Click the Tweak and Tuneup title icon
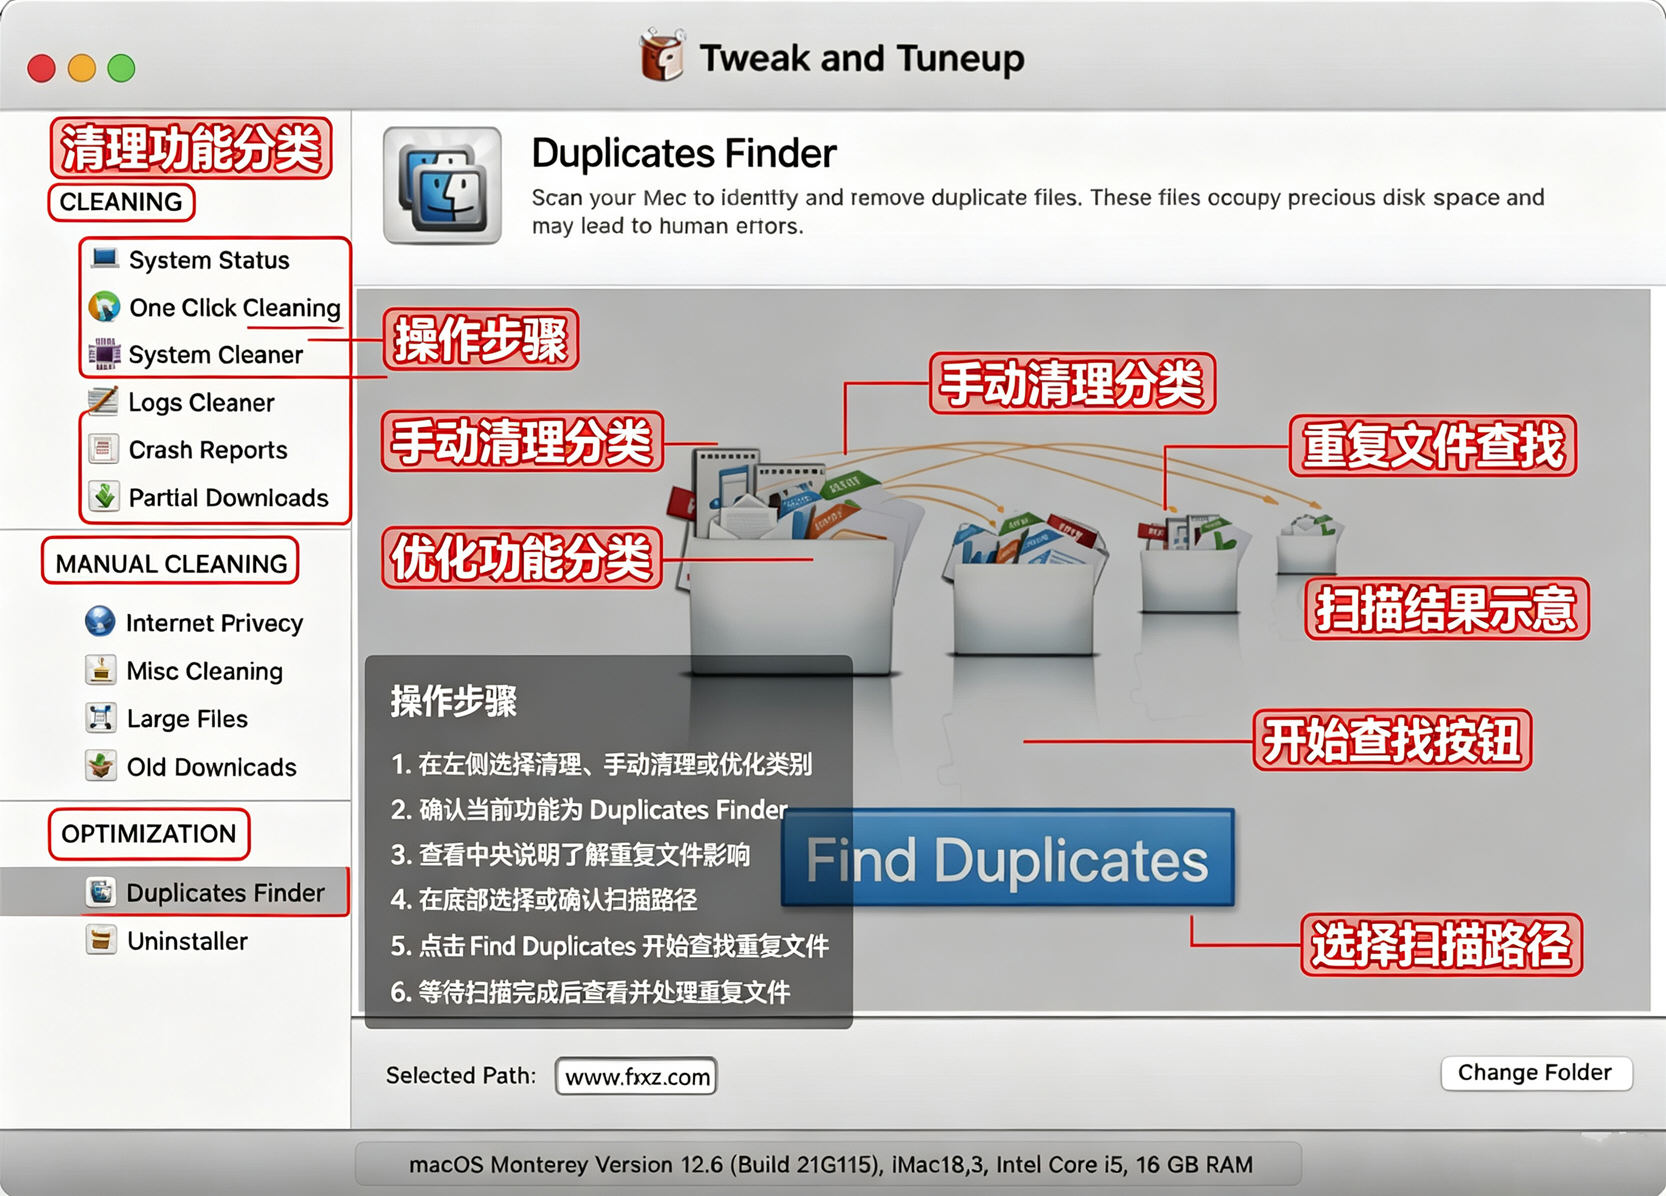The image size is (1666, 1196). tap(661, 55)
